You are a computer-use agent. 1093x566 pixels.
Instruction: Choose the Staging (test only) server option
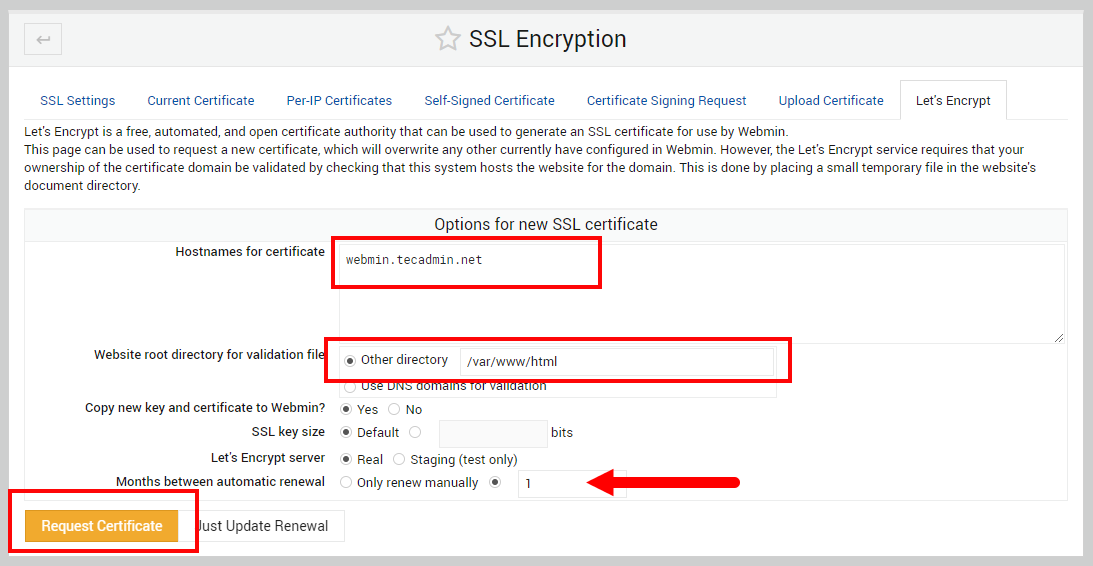tap(399, 459)
